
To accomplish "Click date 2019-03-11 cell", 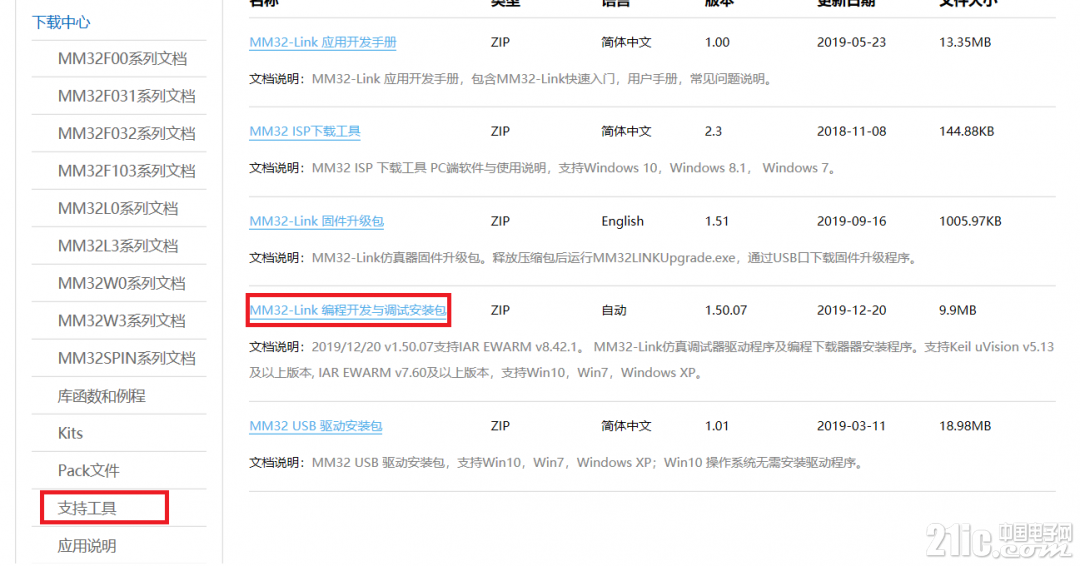I will click(851, 426).
